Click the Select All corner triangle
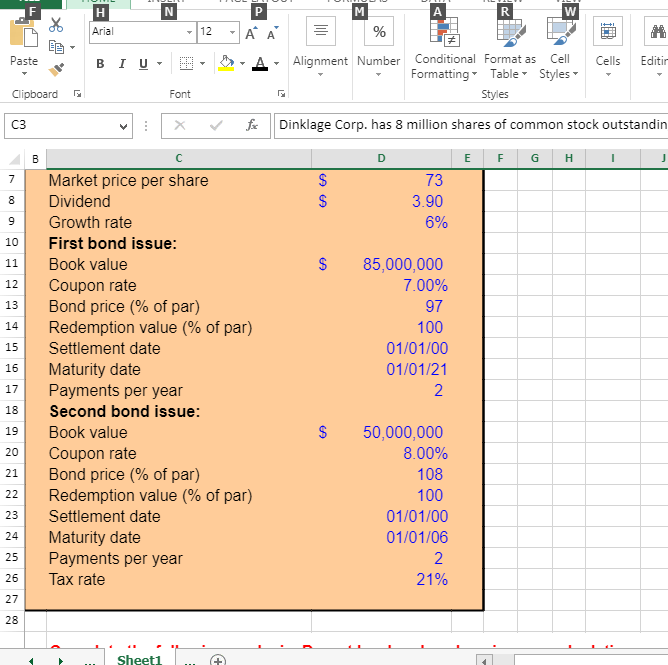Screen dimensions: 668x665 click(14, 159)
